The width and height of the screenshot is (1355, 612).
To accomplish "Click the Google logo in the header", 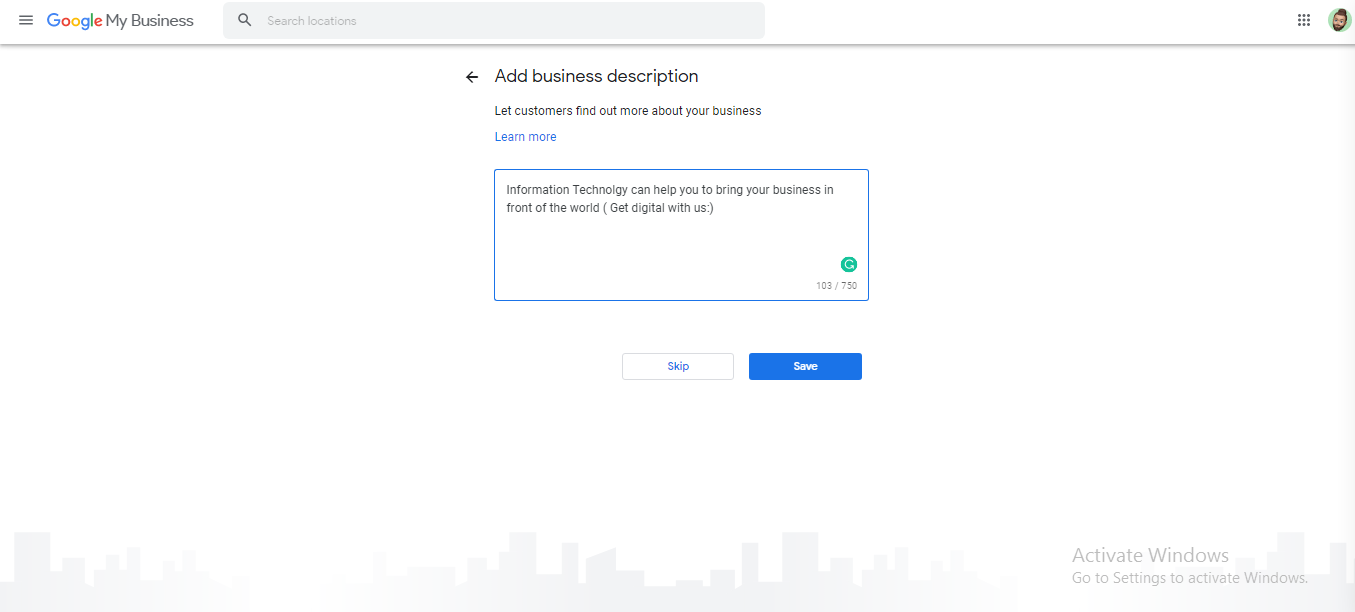I will click(x=74, y=21).
